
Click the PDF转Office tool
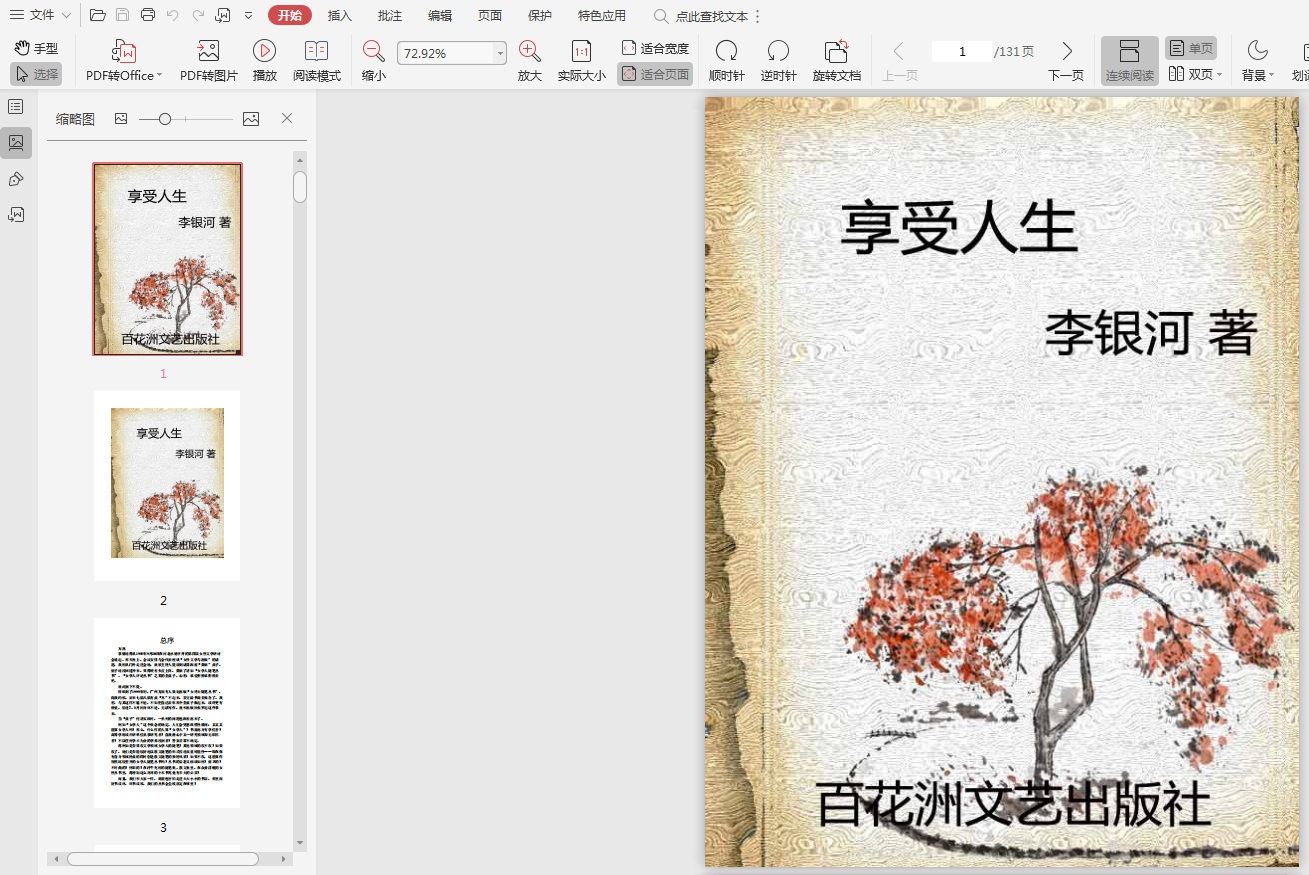click(124, 61)
